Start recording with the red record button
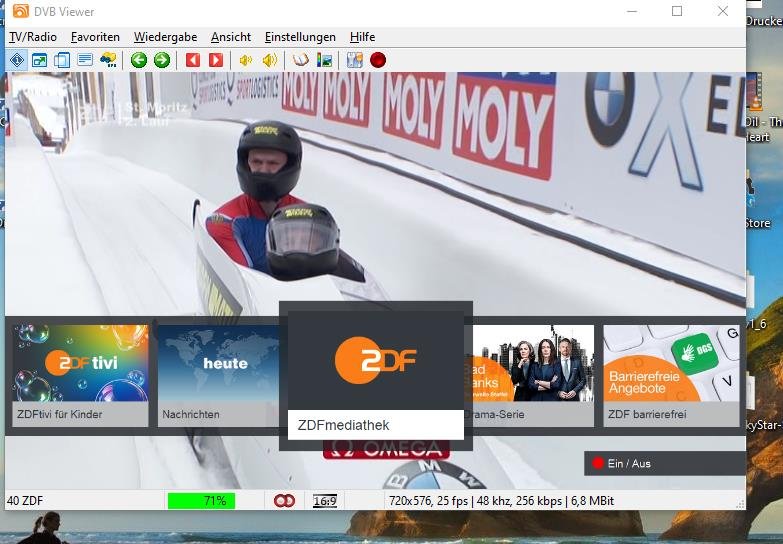783x544 pixels. click(x=378, y=60)
